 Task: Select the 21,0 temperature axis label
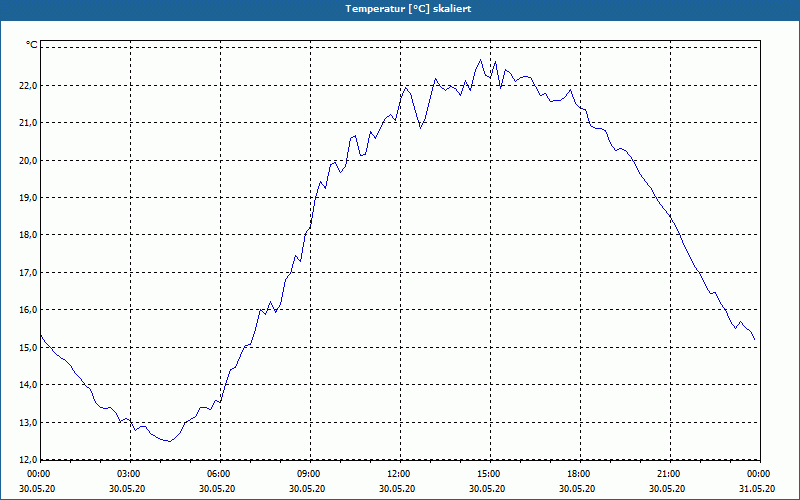pyautogui.click(x=29, y=123)
